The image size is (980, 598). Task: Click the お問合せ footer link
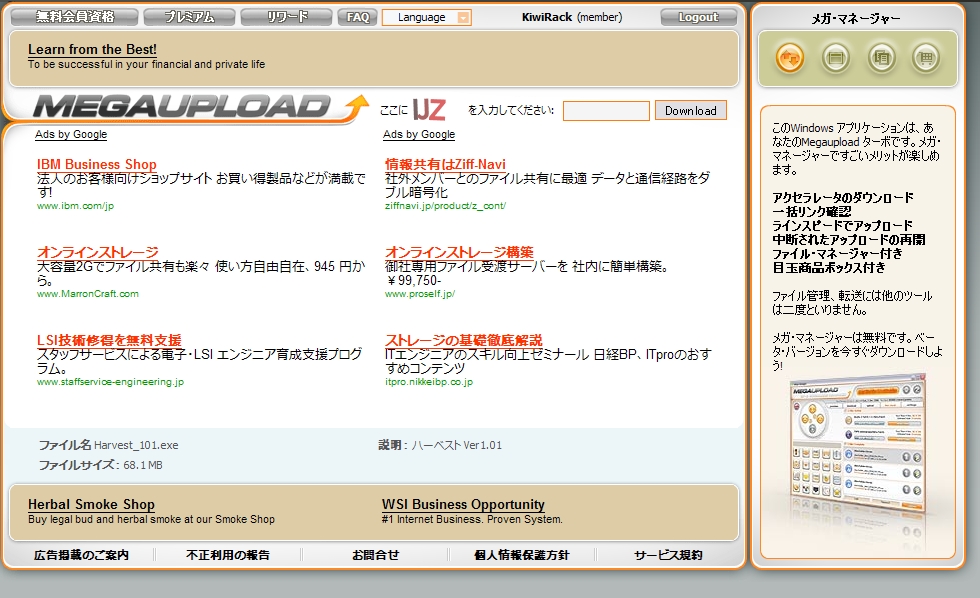376,555
